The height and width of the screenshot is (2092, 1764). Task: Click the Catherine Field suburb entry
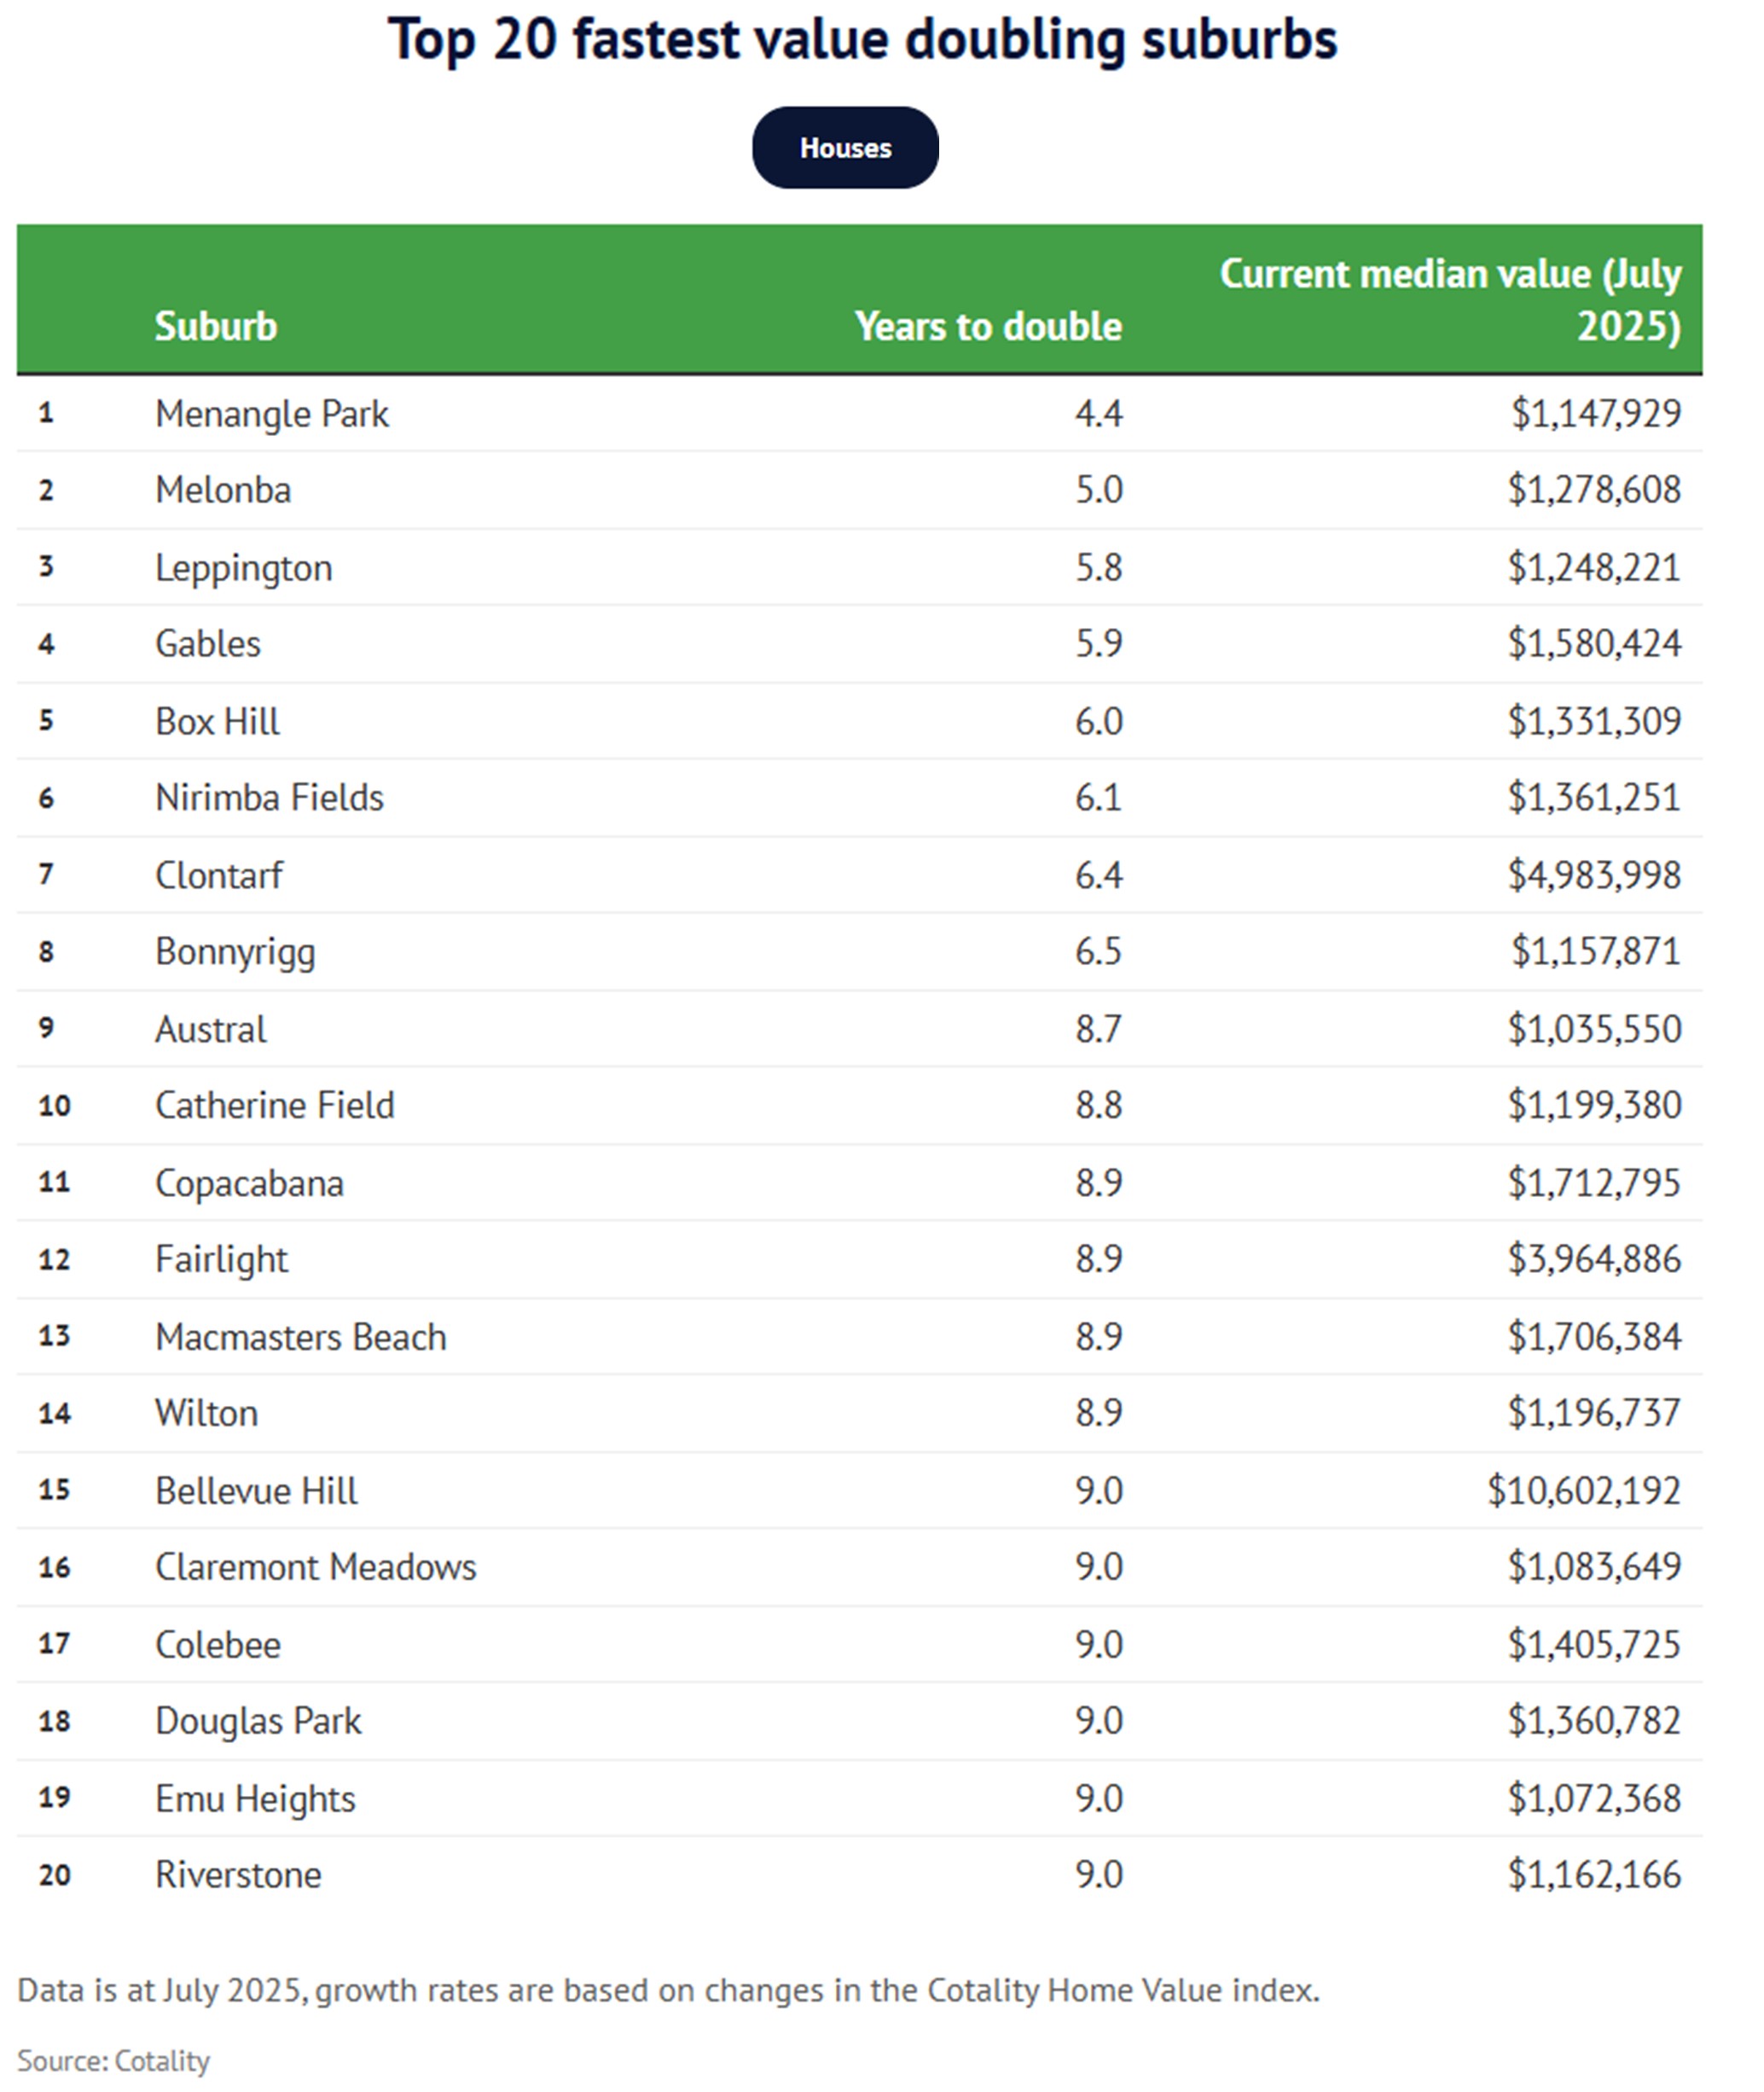[274, 1105]
